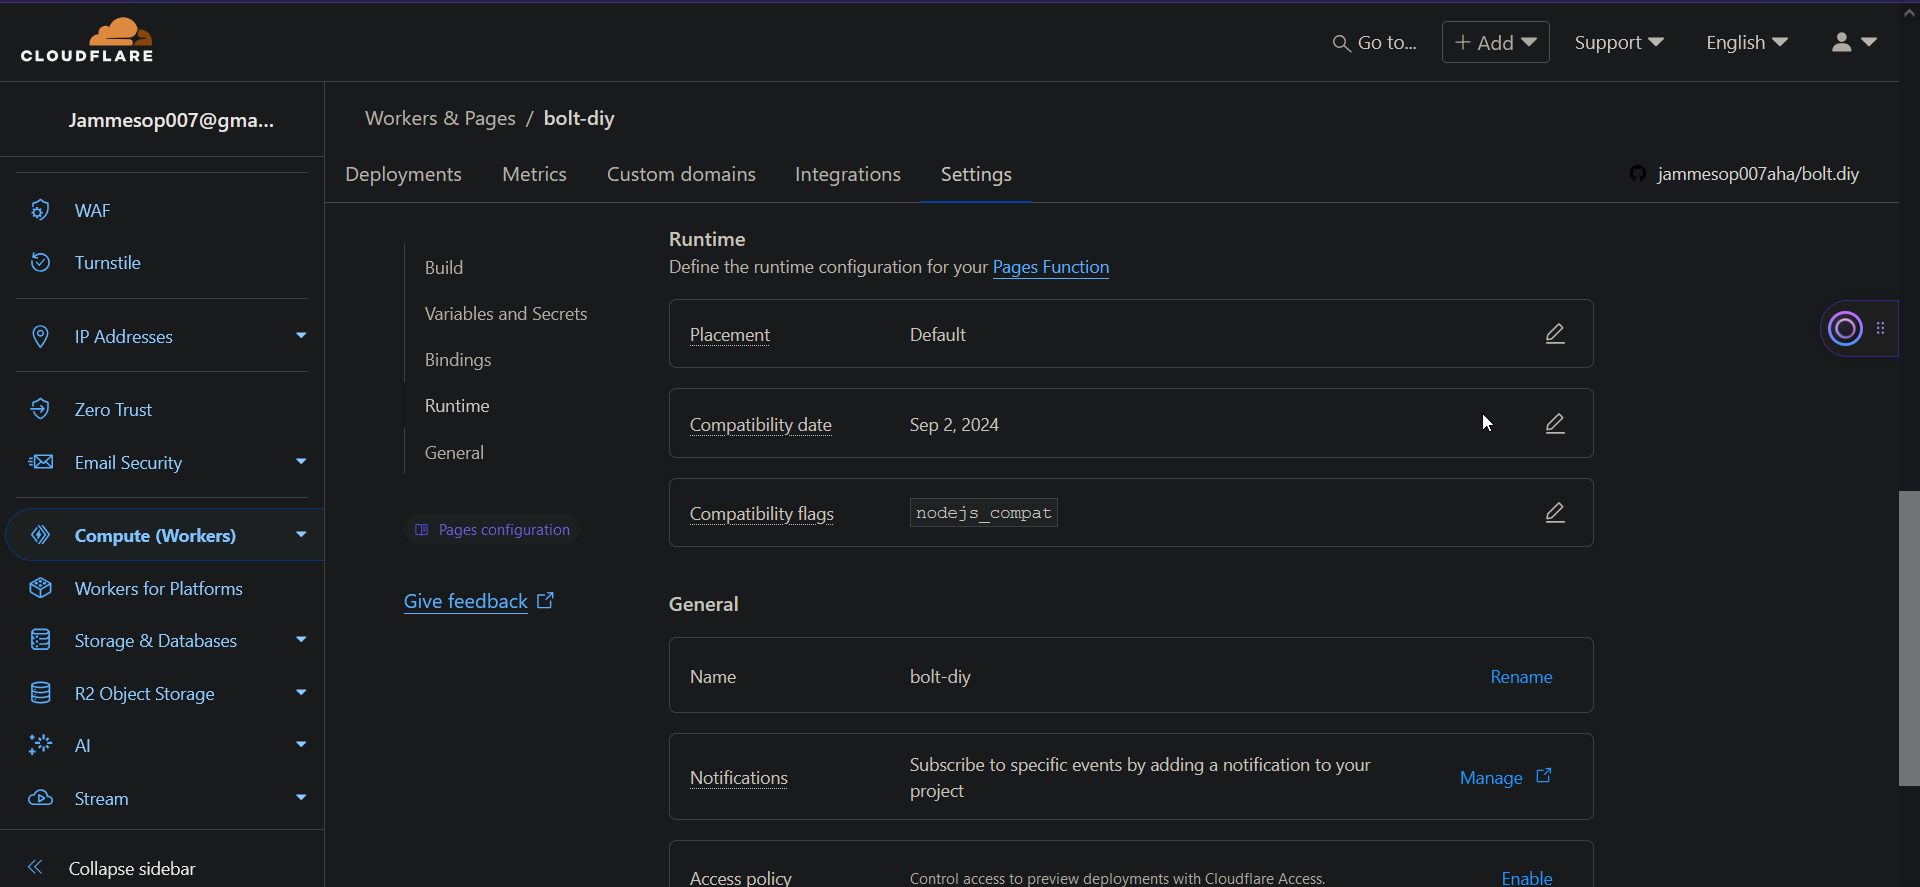The image size is (1920, 887).
Task: Click the Turnstile icon in sidebar
Action: click(x=40, y=262)
